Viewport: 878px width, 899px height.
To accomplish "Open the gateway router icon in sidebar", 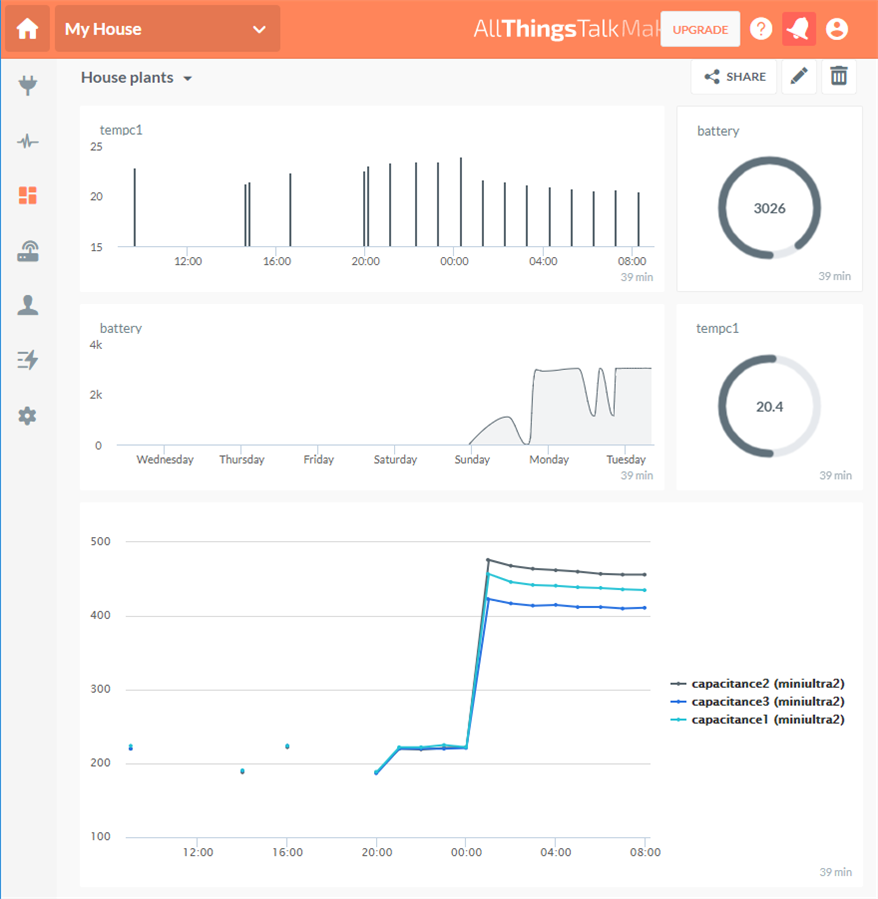I will 28,252.
